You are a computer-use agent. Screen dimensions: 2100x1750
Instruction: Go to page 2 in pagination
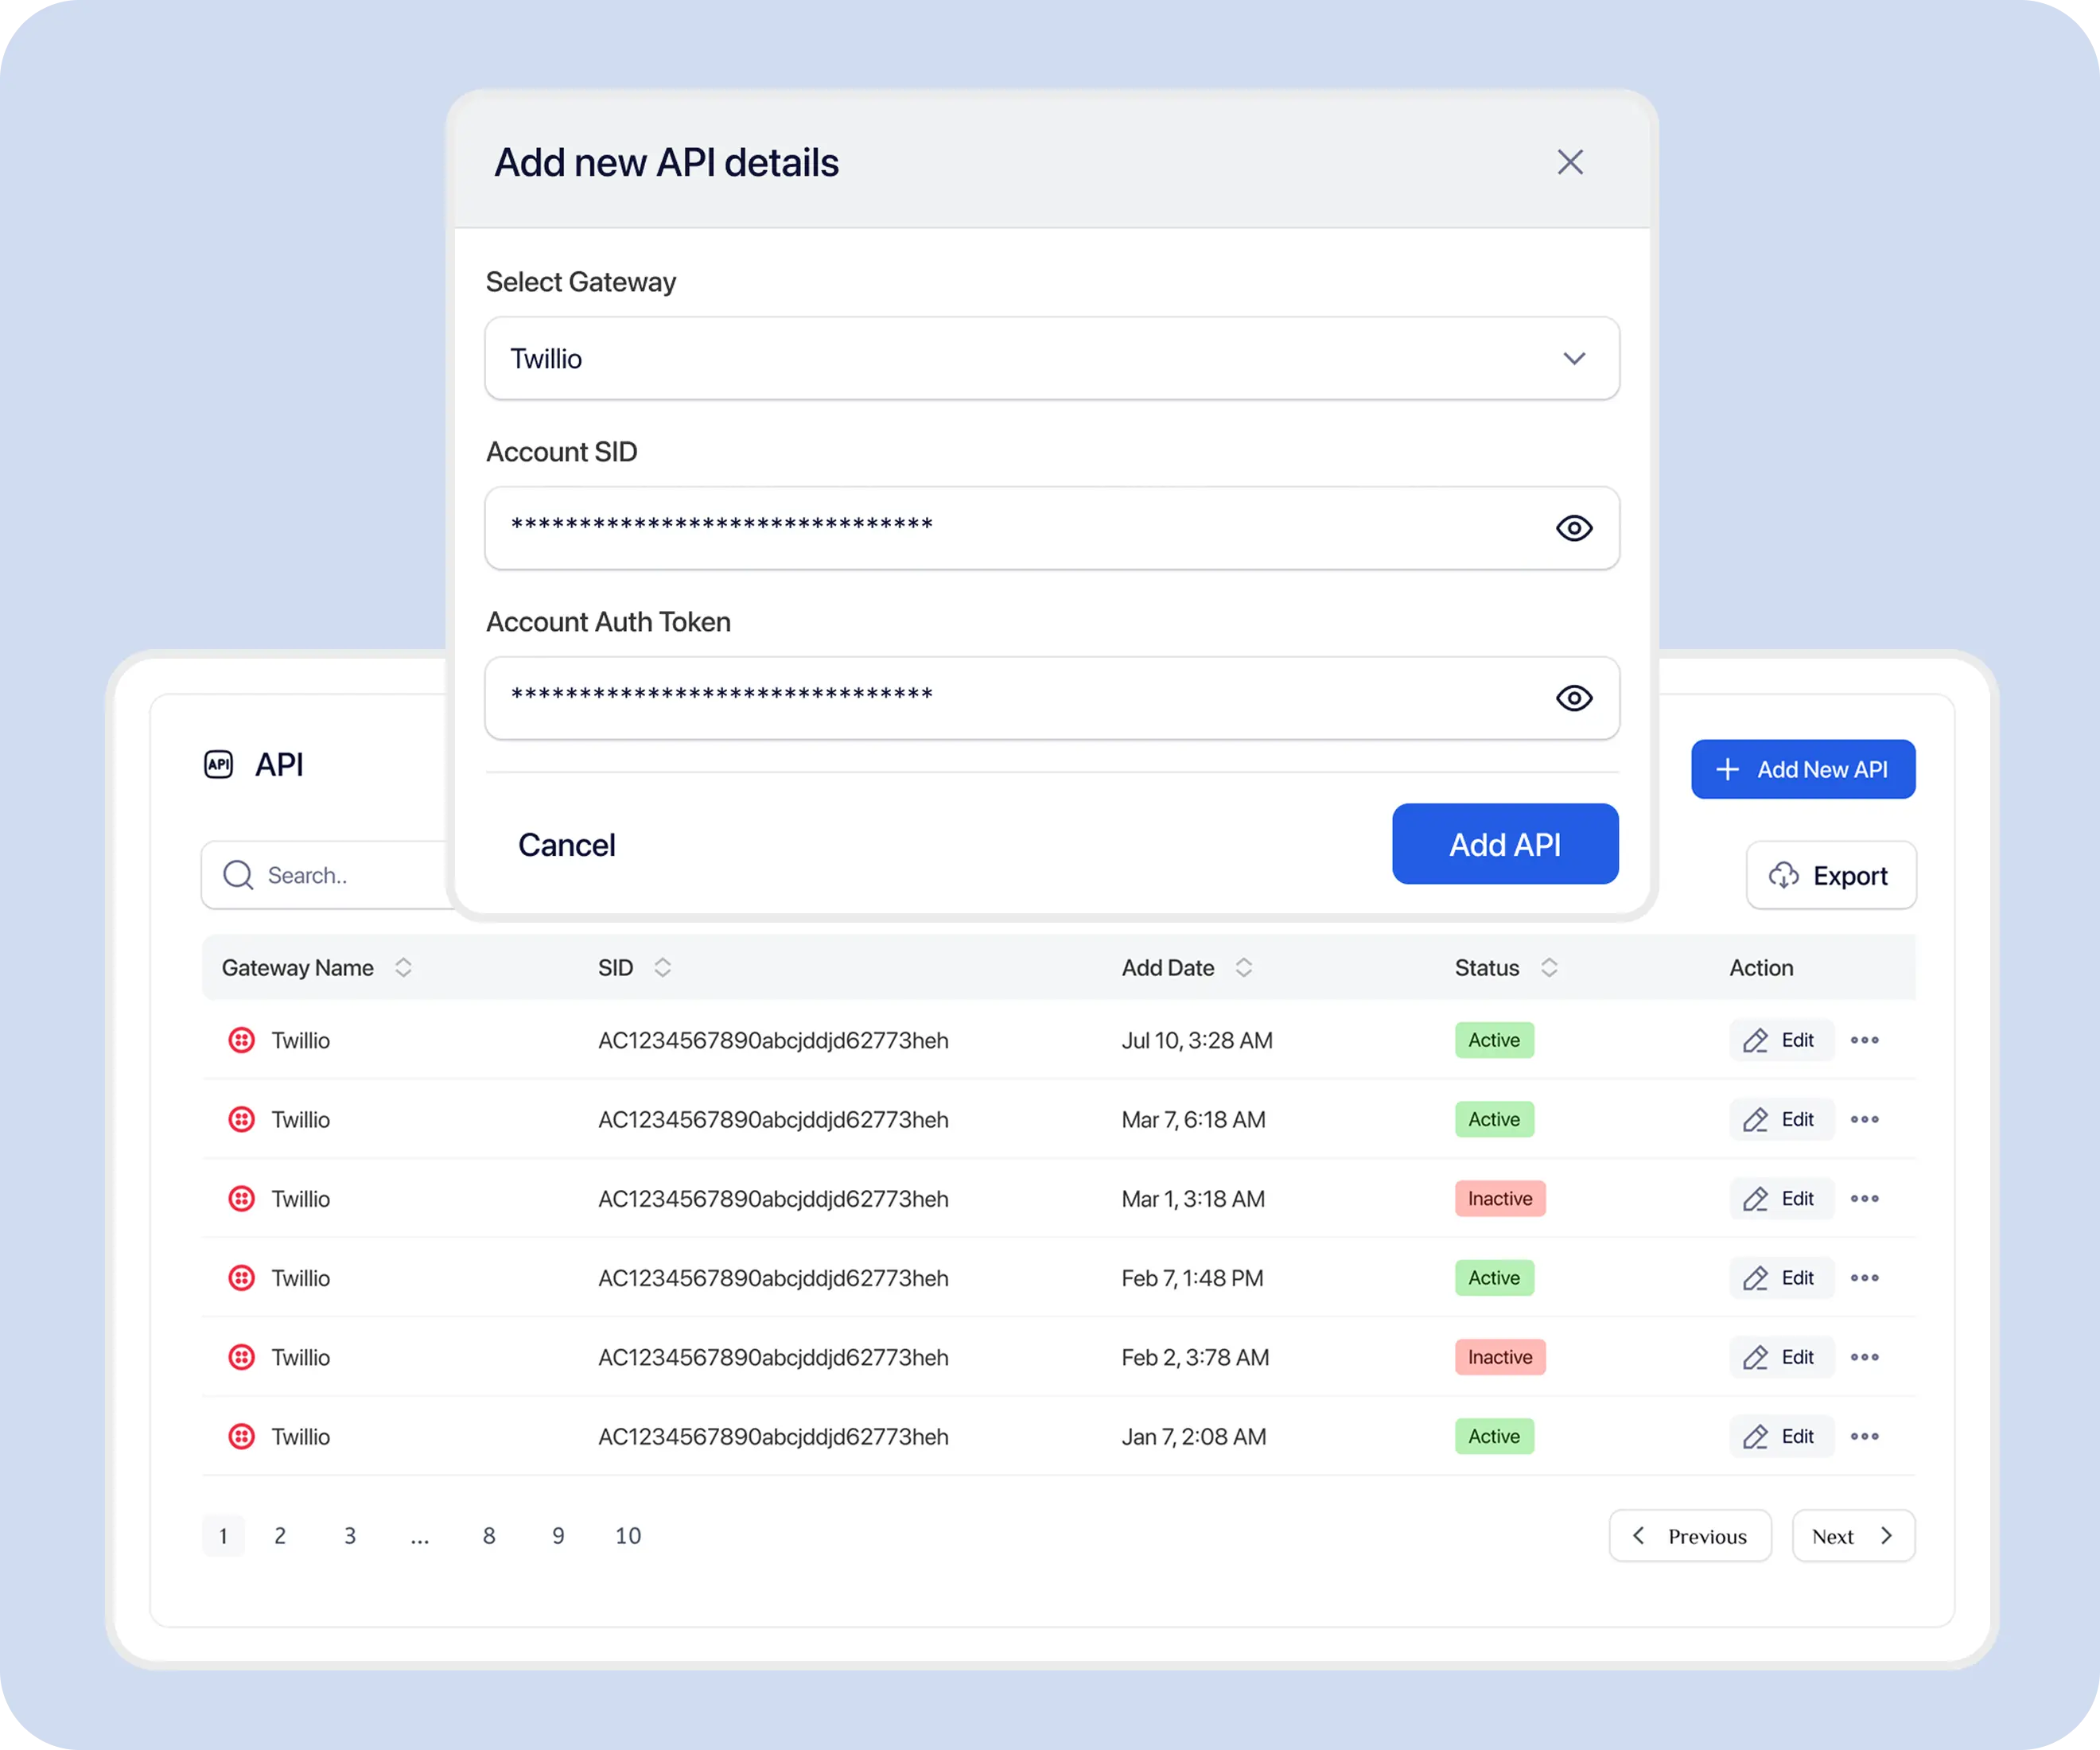pyautogui.click(x=280, y=1535)
